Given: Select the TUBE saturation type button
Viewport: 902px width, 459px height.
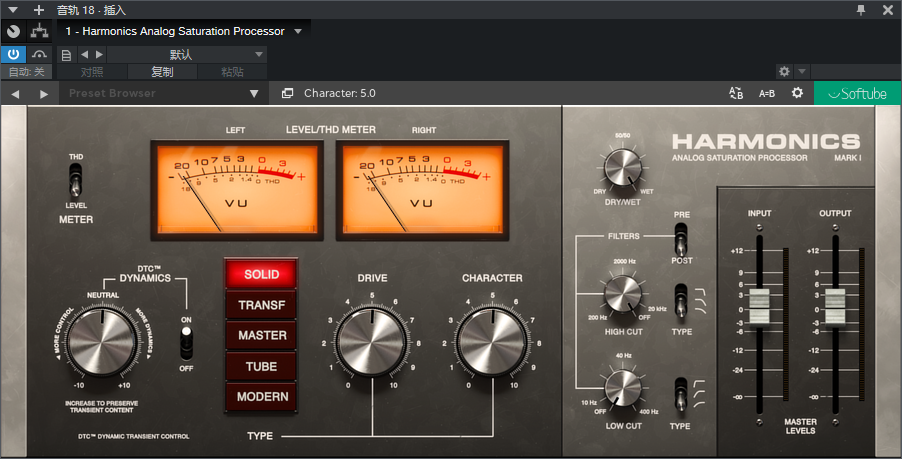Looking at the screenshot, I should point(262,366).
